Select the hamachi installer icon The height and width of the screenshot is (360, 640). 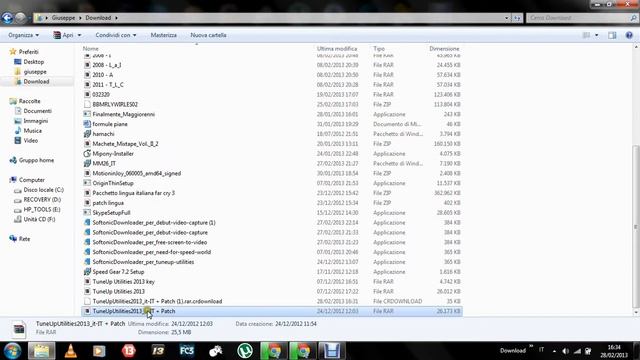pos(87,134)
